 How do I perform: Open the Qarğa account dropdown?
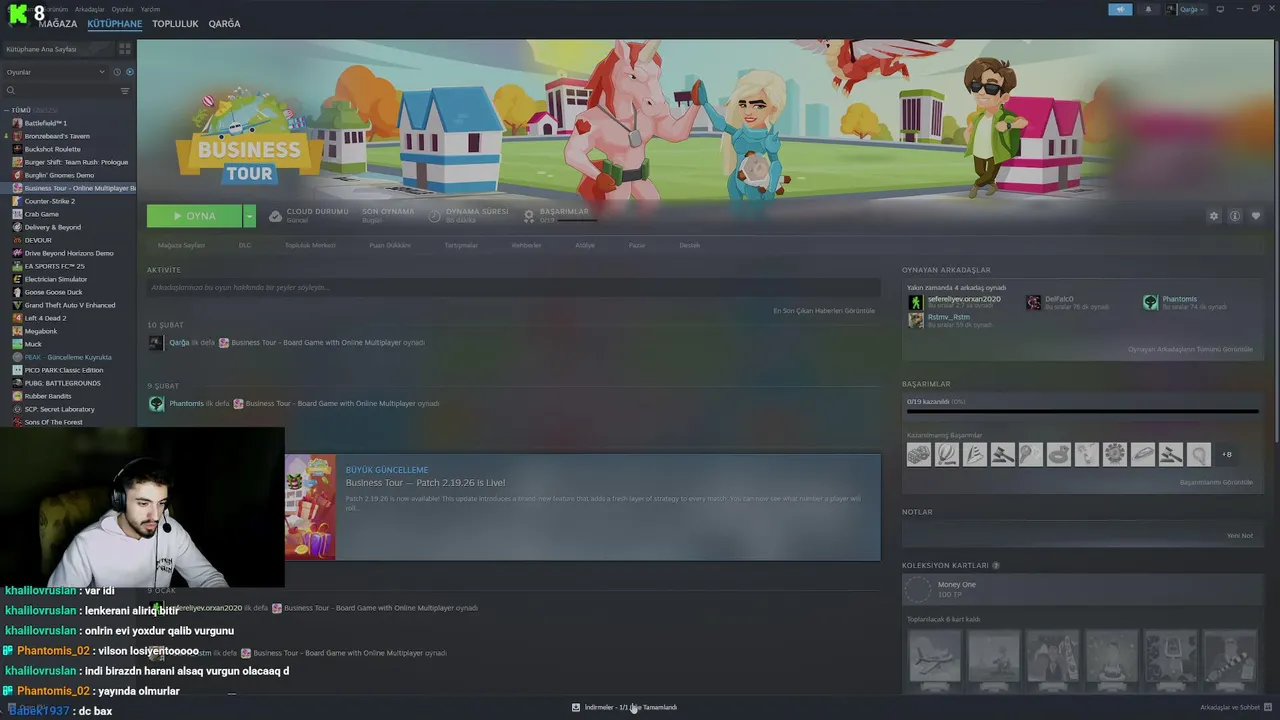1185,9
